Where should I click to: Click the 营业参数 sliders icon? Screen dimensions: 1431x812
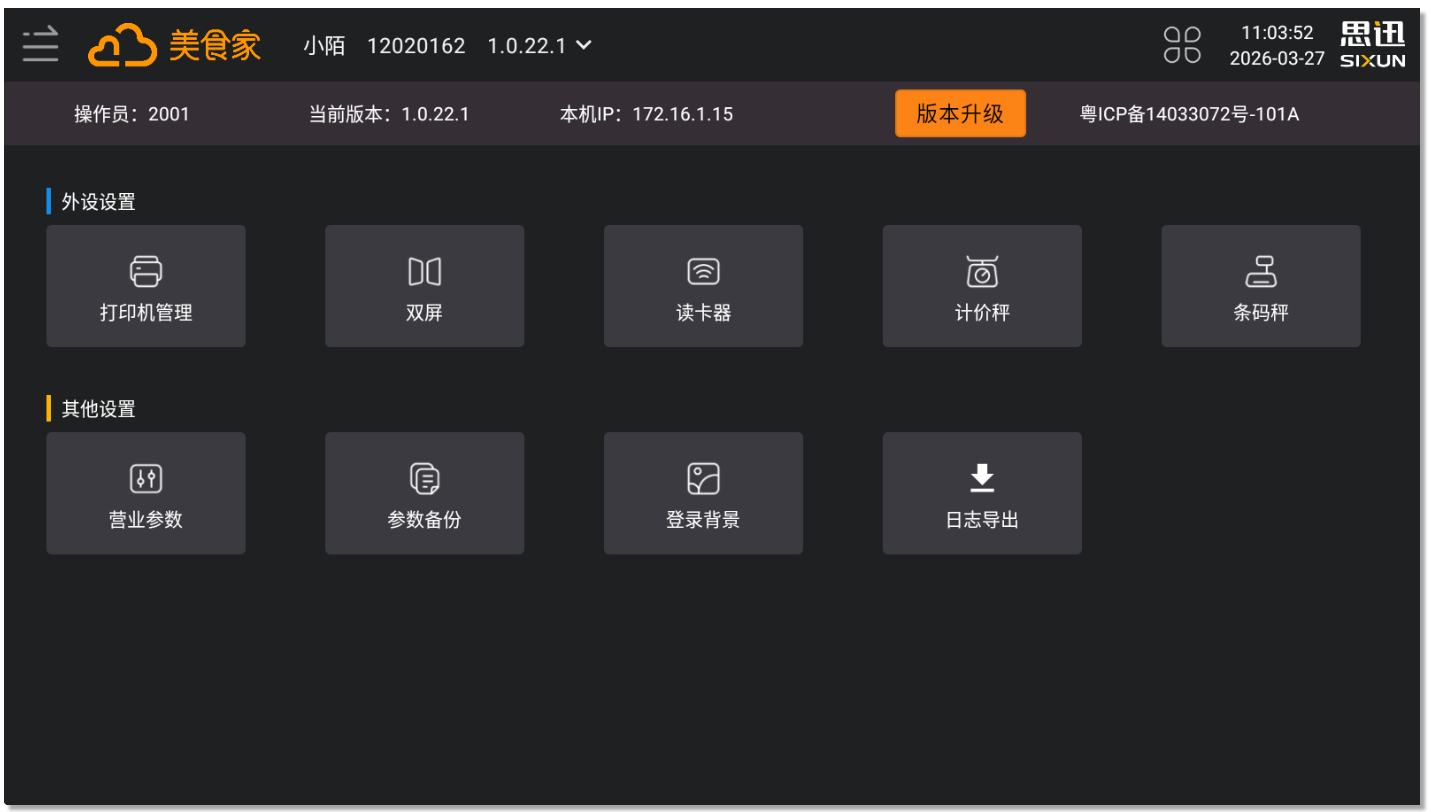click(x=146, y=479)
